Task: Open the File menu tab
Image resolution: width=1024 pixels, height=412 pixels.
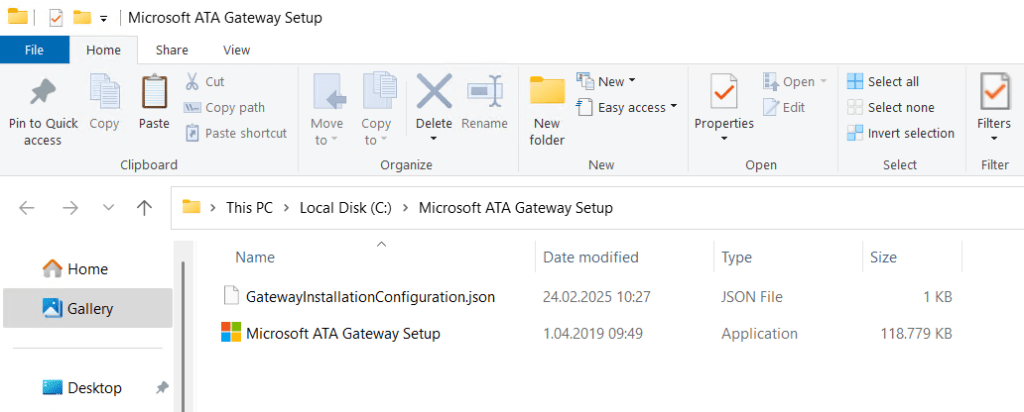Action: tap(34, 49)
